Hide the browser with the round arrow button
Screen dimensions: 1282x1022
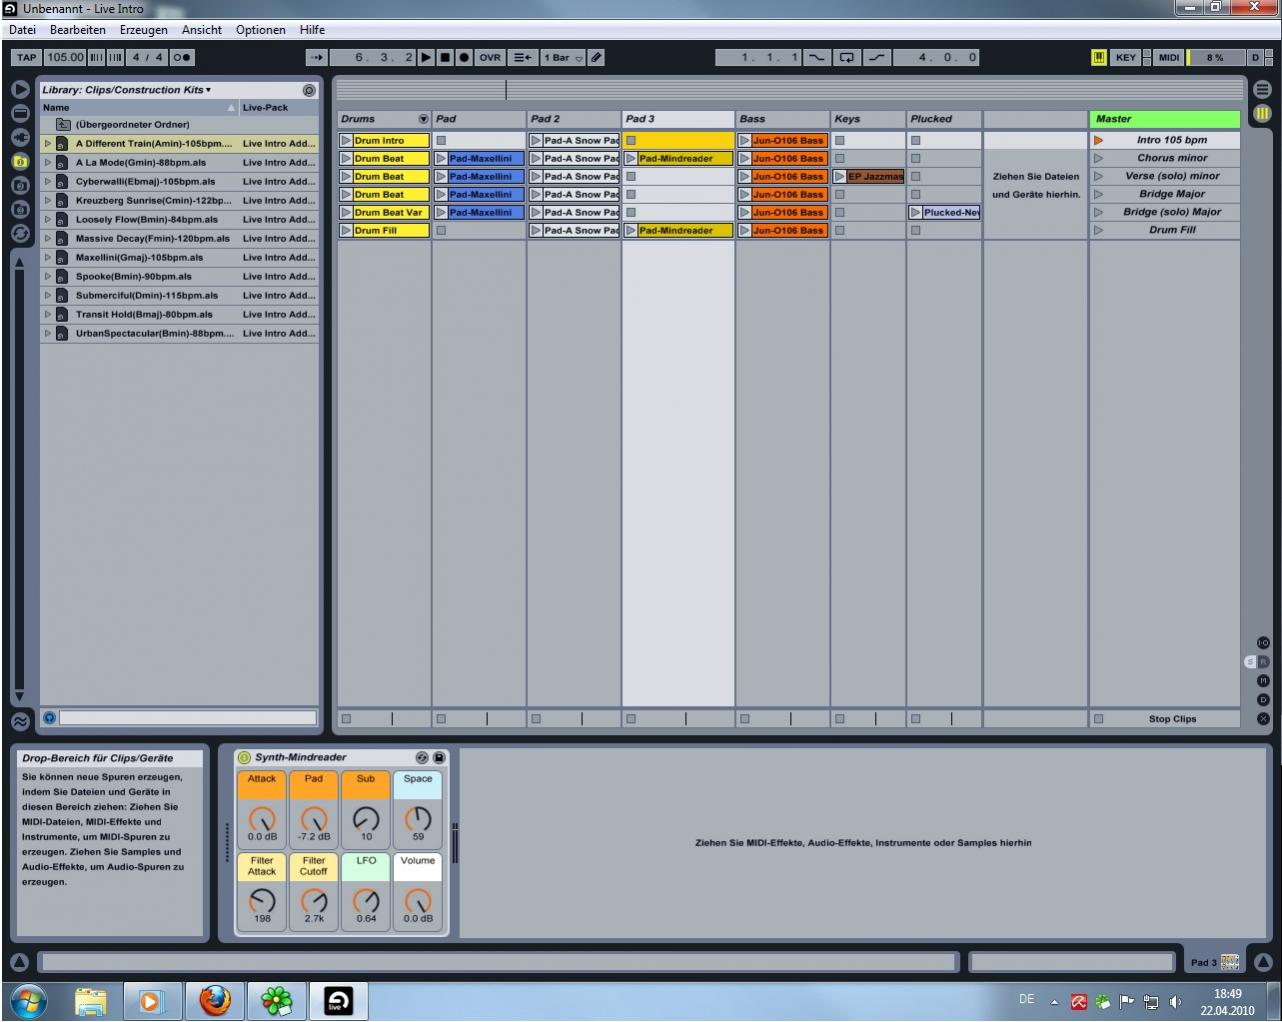click(x=20, y=89)
